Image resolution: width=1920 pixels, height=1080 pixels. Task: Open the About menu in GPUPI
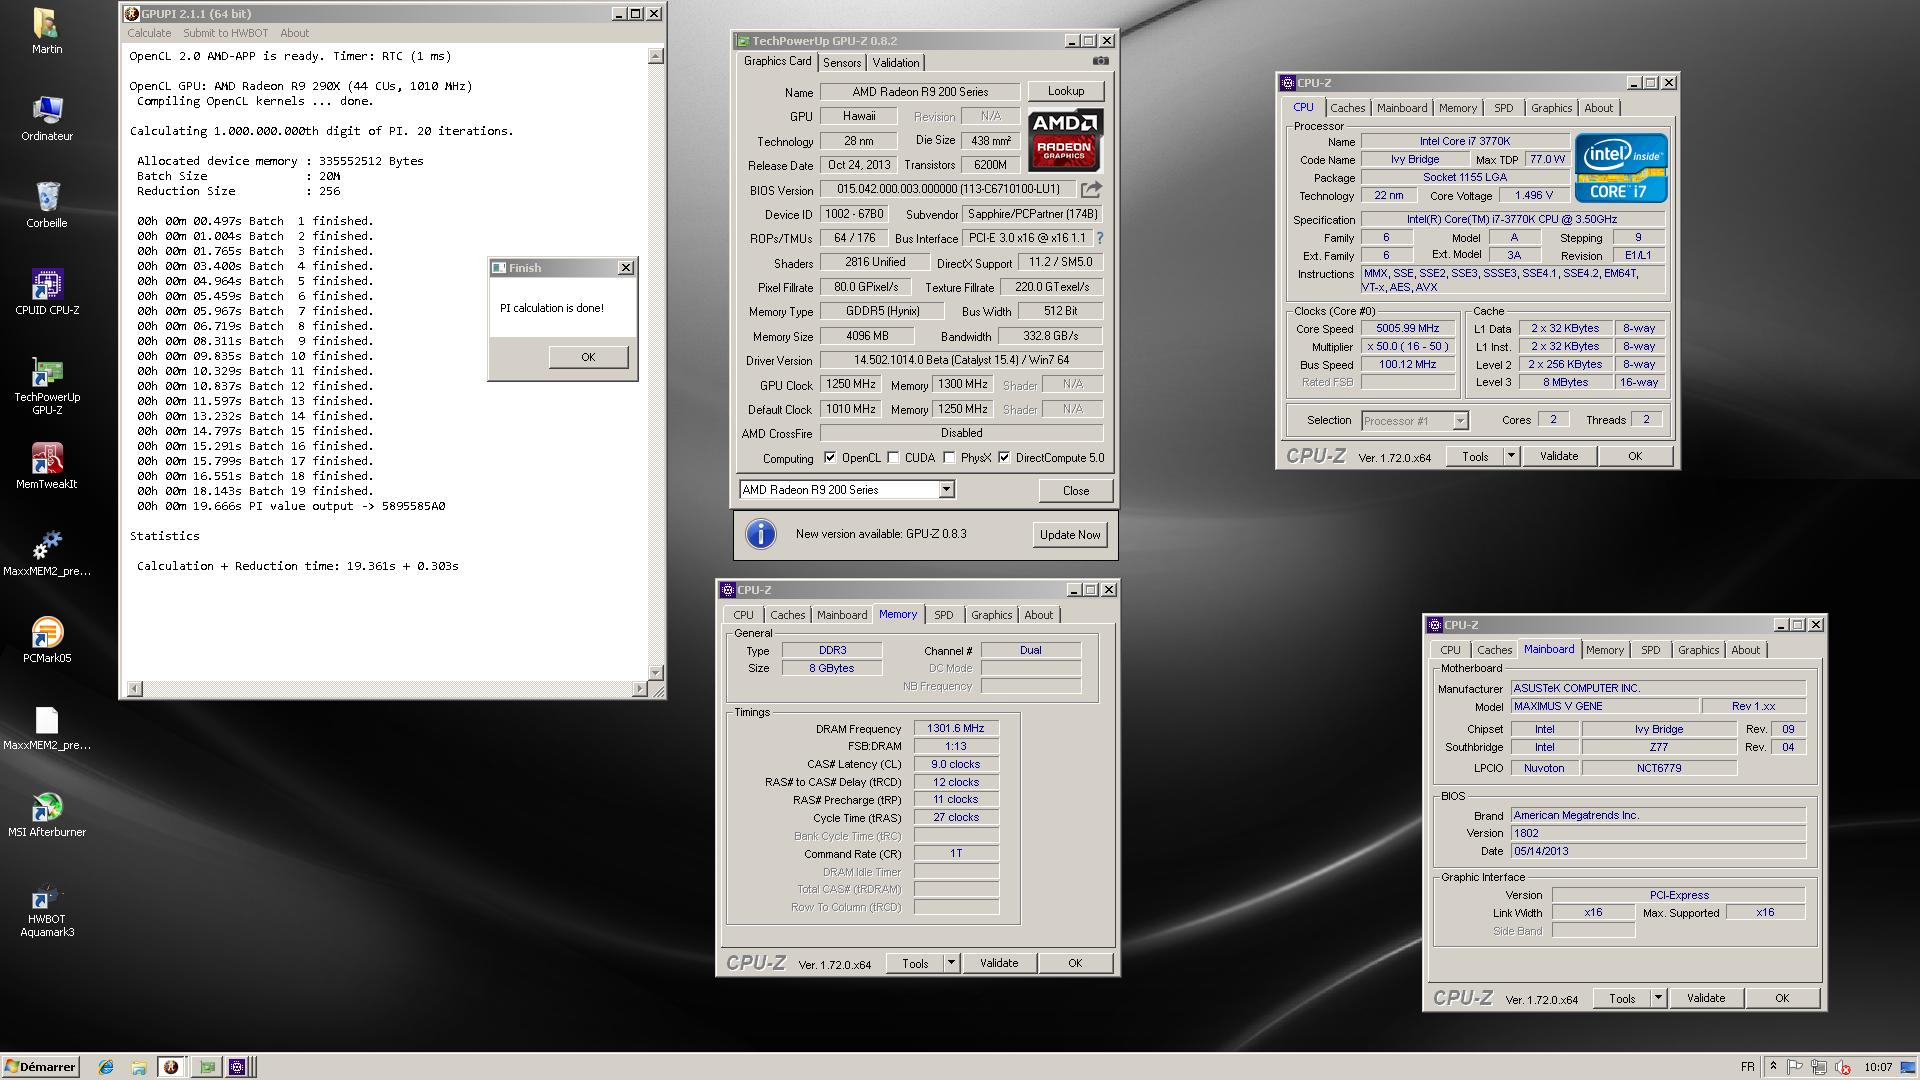(x=294, y=33)
